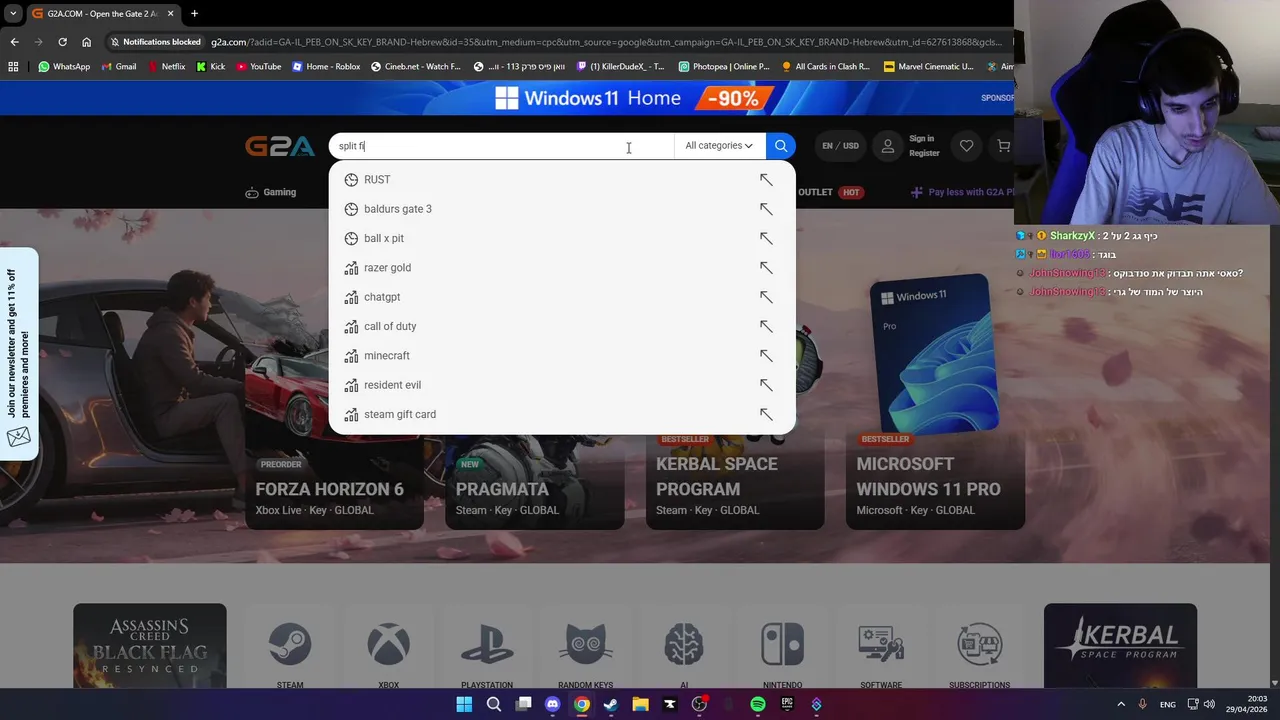This screenshot has height=720, width=1280.
Task: Open the Forza Horizon 6 product card
Action: pos(334,488)
